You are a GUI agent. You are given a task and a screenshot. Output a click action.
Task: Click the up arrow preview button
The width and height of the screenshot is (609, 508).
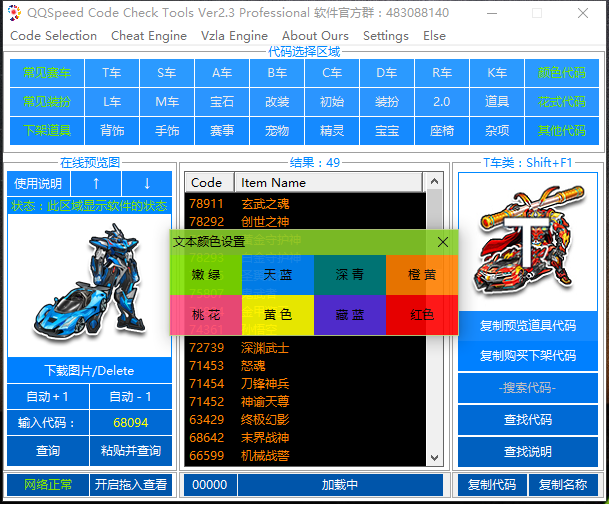click(96, 183)
